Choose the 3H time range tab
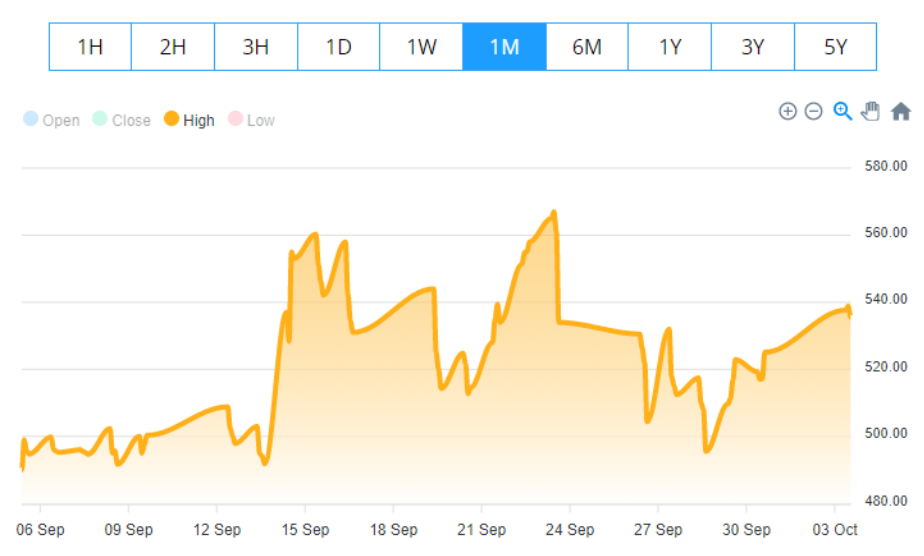The image size is (924, 556). coord(256,47)
